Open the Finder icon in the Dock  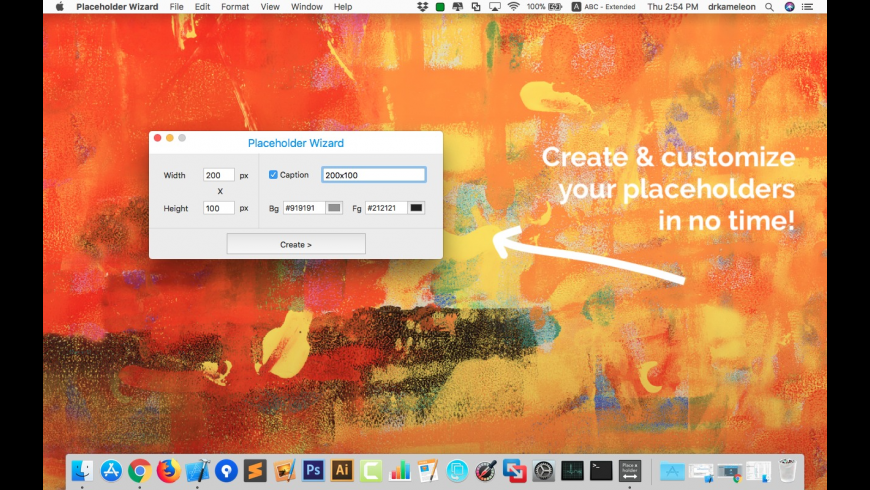pos(82,471)
